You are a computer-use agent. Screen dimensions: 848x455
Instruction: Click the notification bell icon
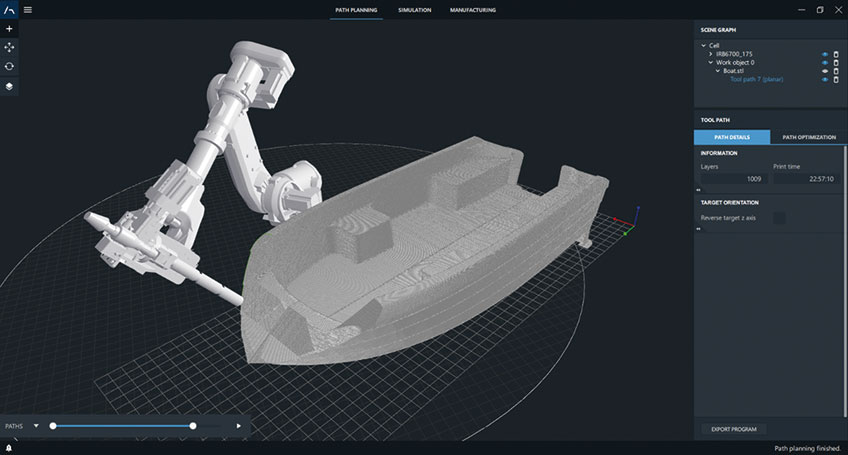9,448
